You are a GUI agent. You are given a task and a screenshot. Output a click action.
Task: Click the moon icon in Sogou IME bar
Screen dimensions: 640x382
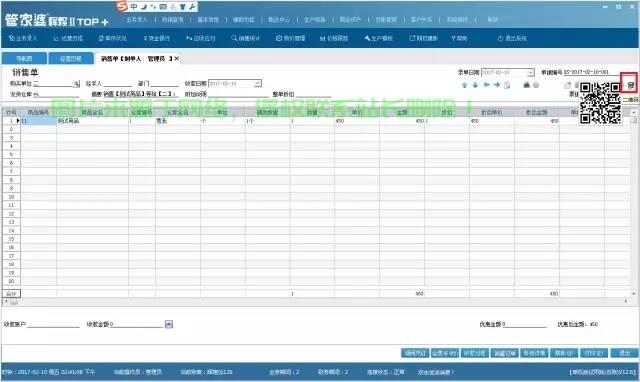point(144,7)
